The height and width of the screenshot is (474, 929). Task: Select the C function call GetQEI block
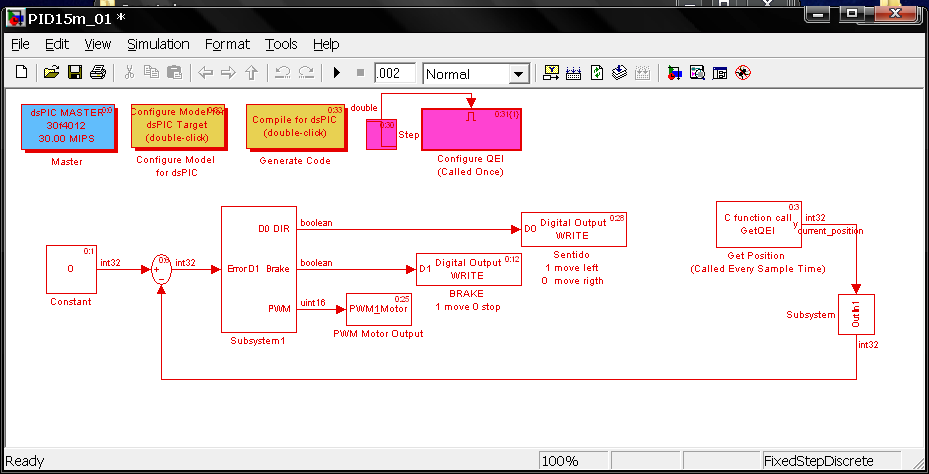click(759, 224)
